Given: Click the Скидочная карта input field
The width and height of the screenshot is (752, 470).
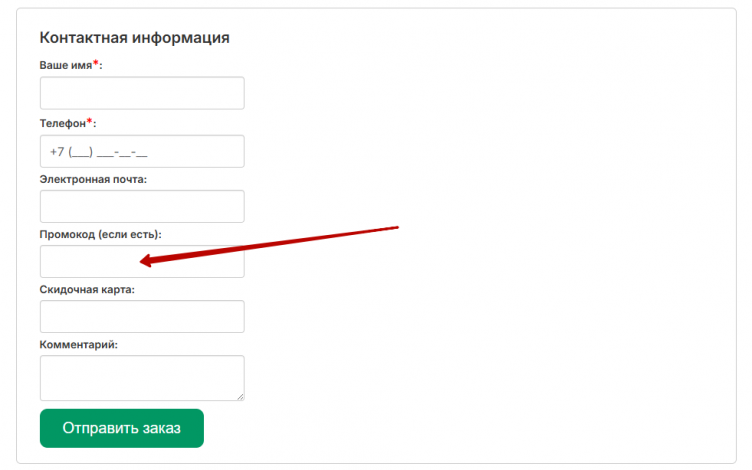Looking at the screenshot, I should [142, 317].
